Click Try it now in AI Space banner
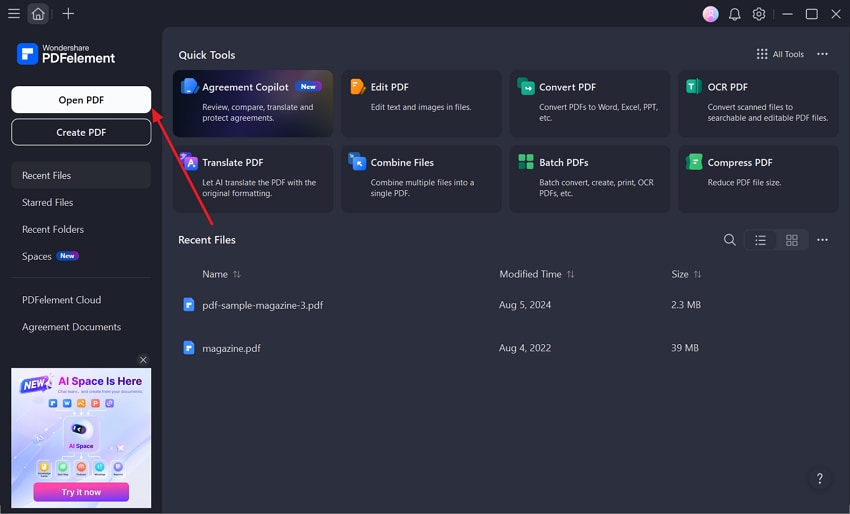 tap(81, 492)
